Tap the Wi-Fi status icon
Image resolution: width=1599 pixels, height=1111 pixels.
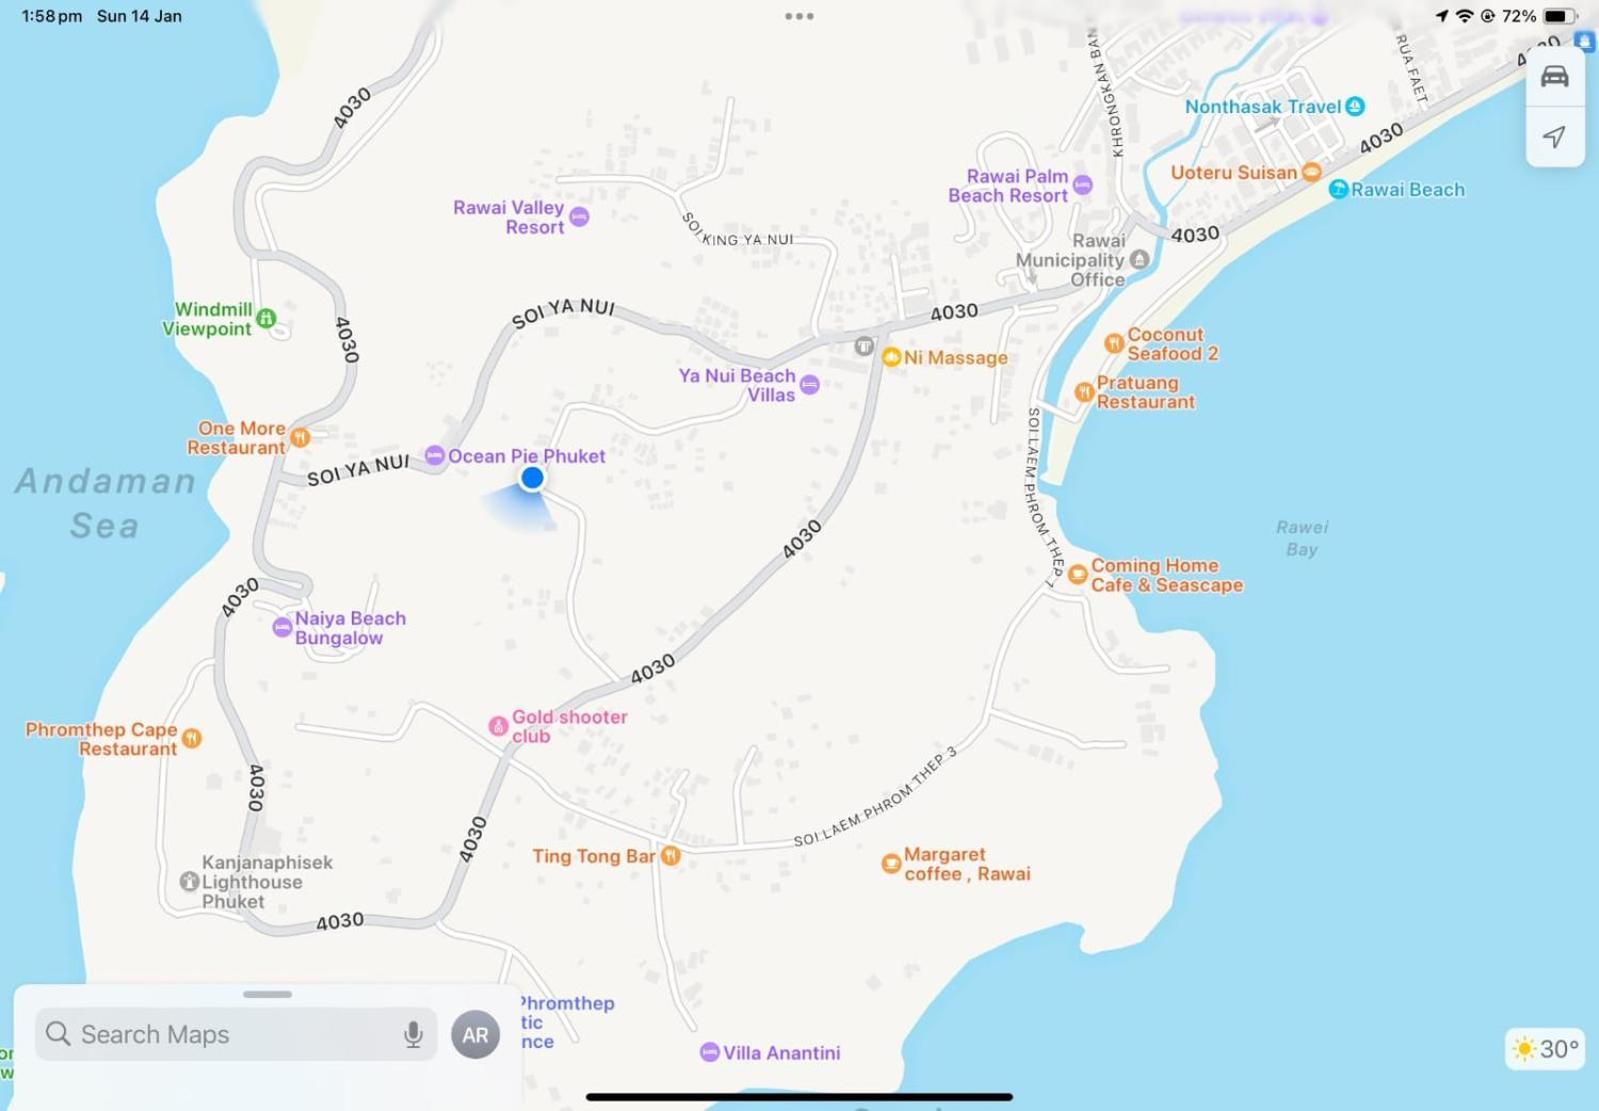coord(1465,16)
